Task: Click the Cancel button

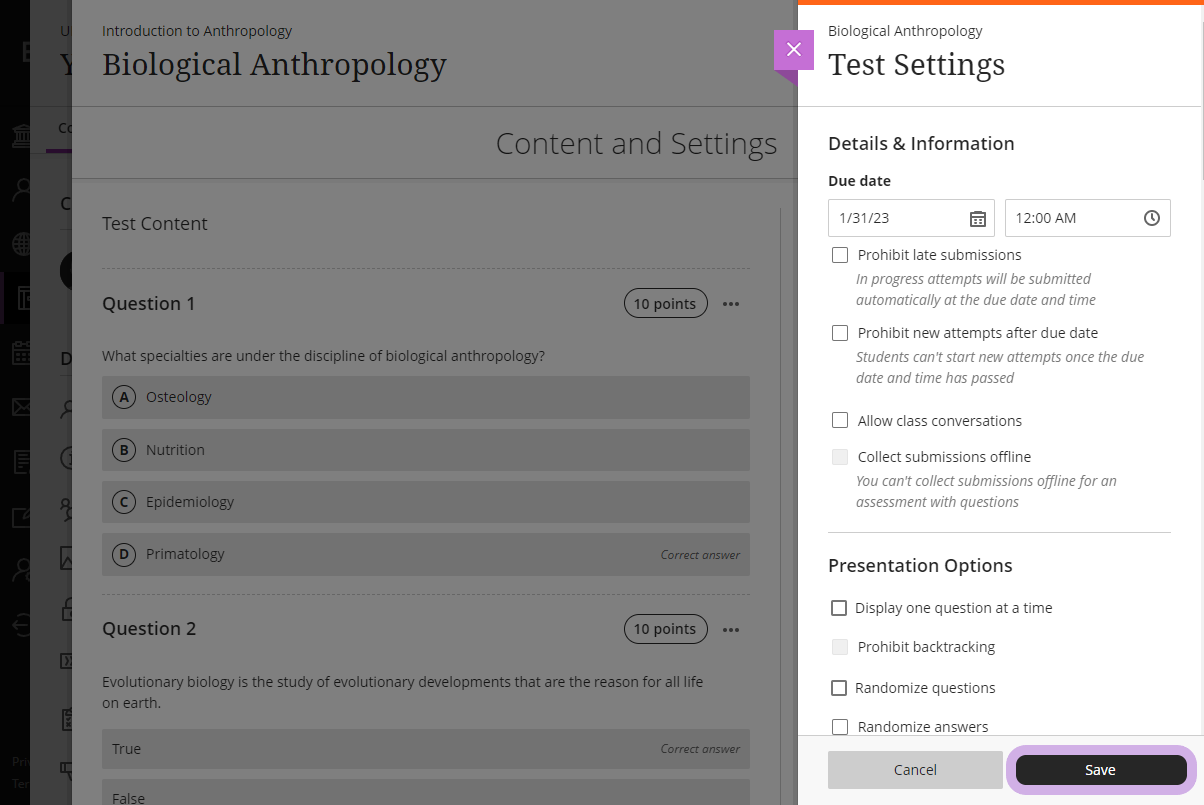Action: [x=915, y=770]
